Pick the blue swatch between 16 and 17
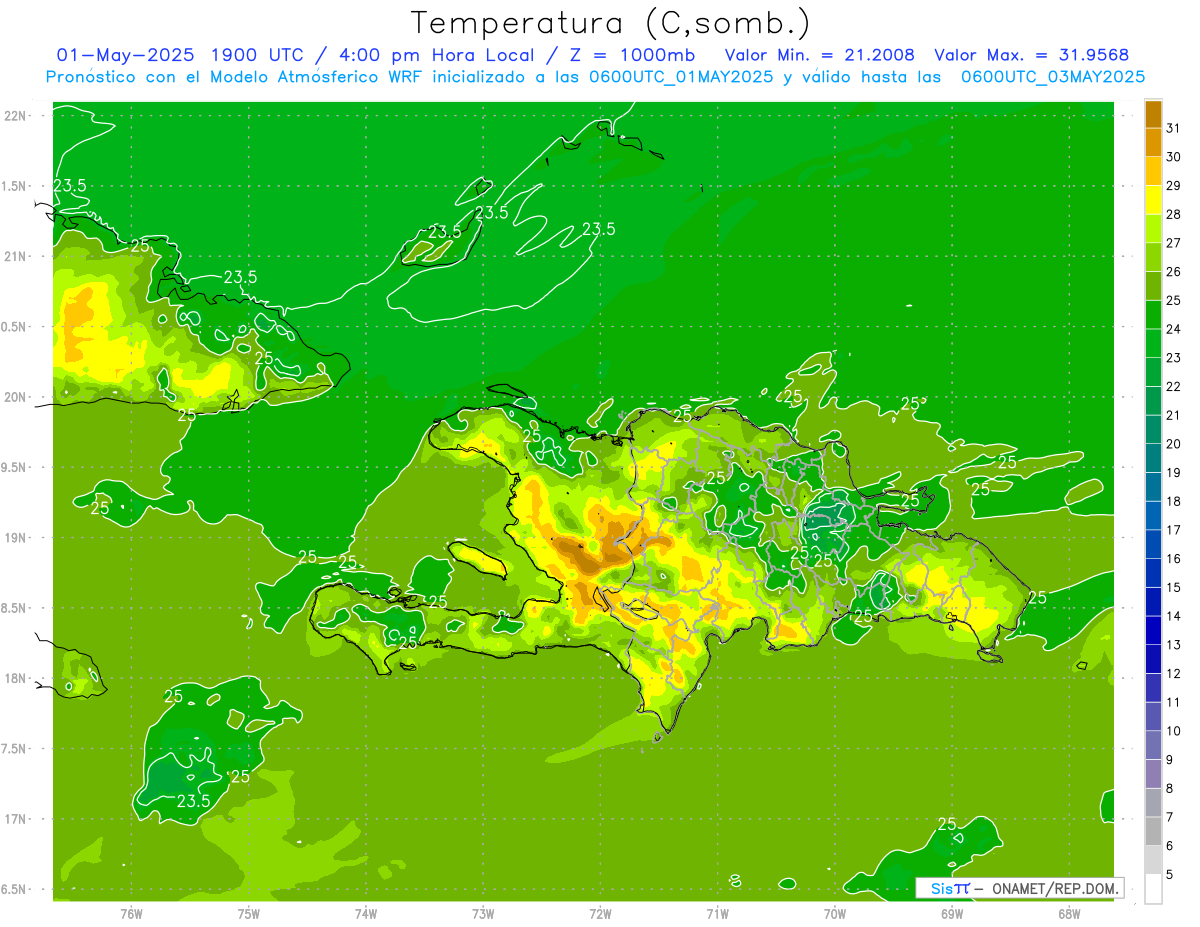 pos(1153,544)
